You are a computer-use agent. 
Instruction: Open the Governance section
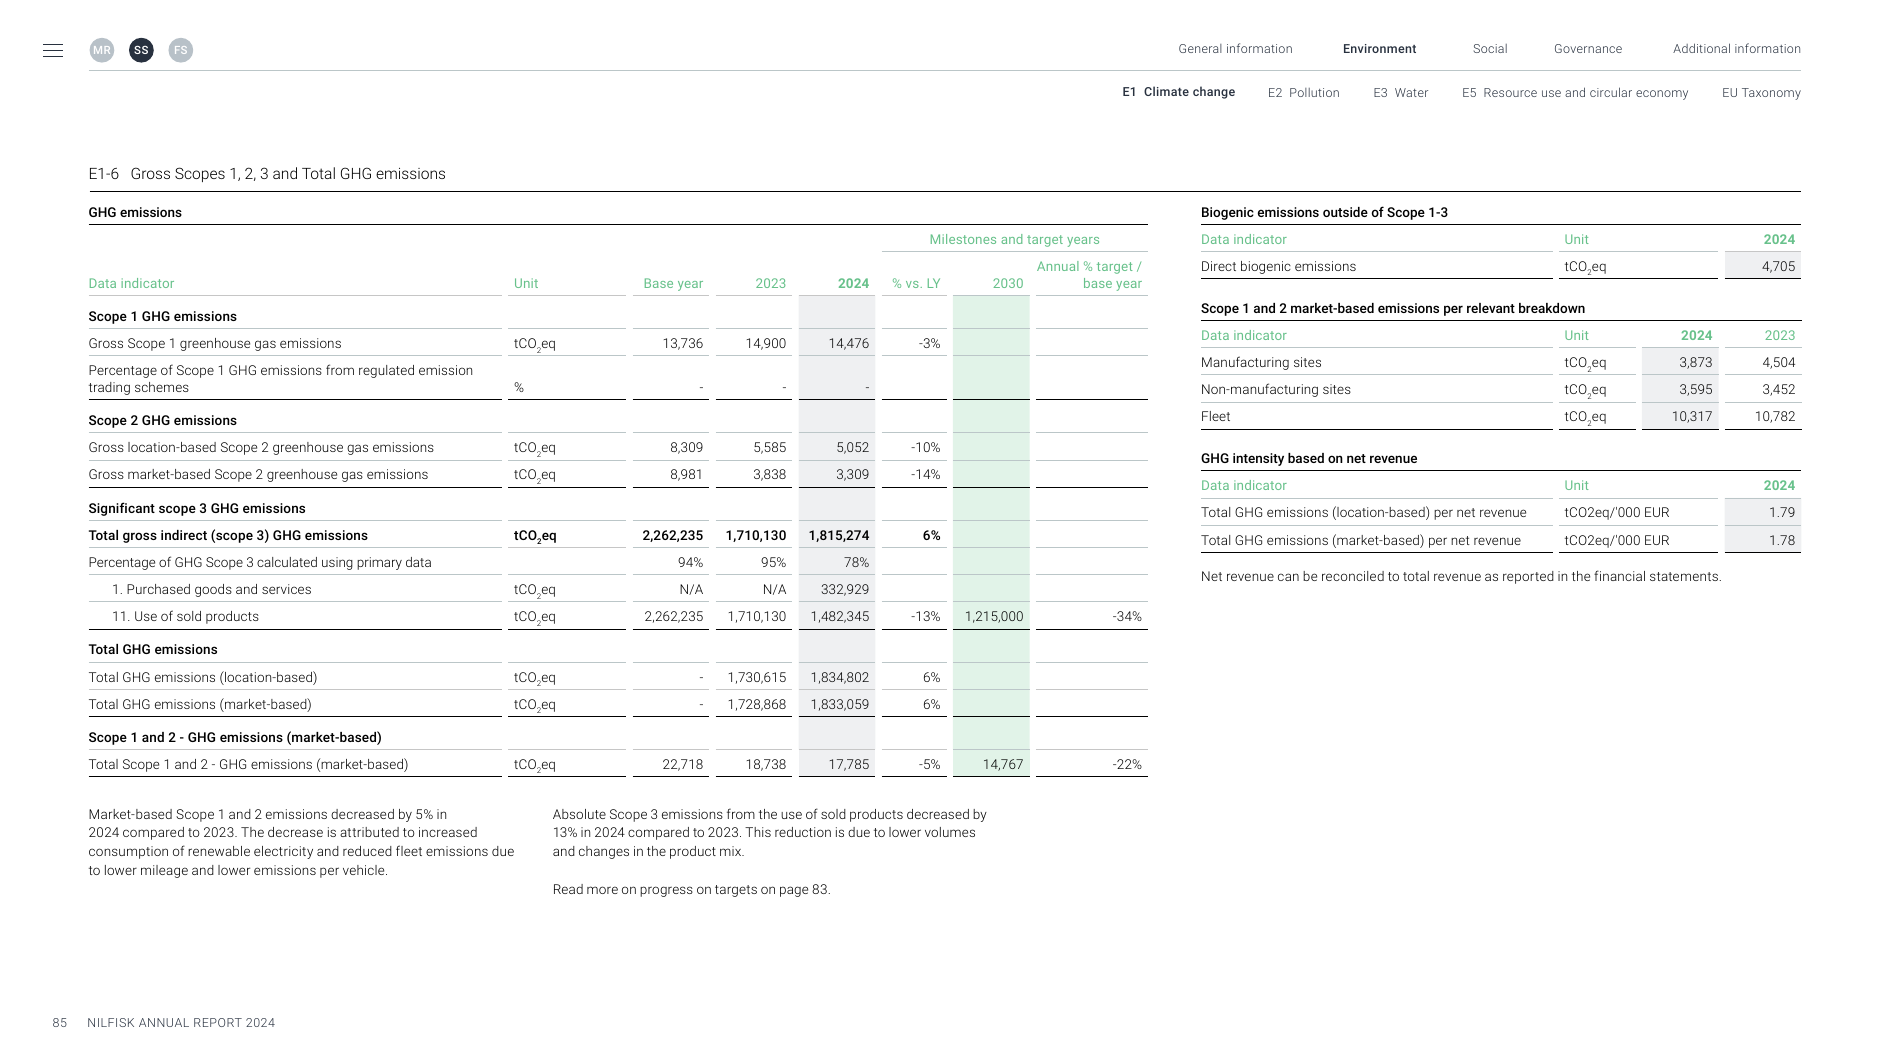click(x=1588, y=49)
